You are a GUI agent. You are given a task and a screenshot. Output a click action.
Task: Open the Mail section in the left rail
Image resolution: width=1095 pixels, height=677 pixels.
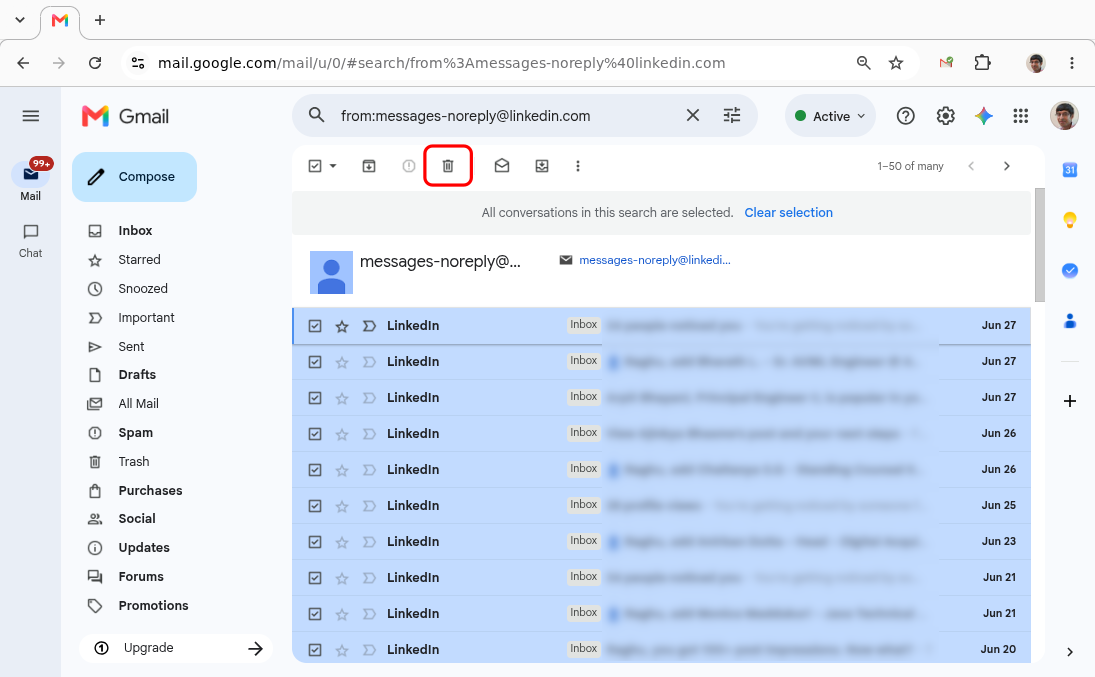(31, 181)
